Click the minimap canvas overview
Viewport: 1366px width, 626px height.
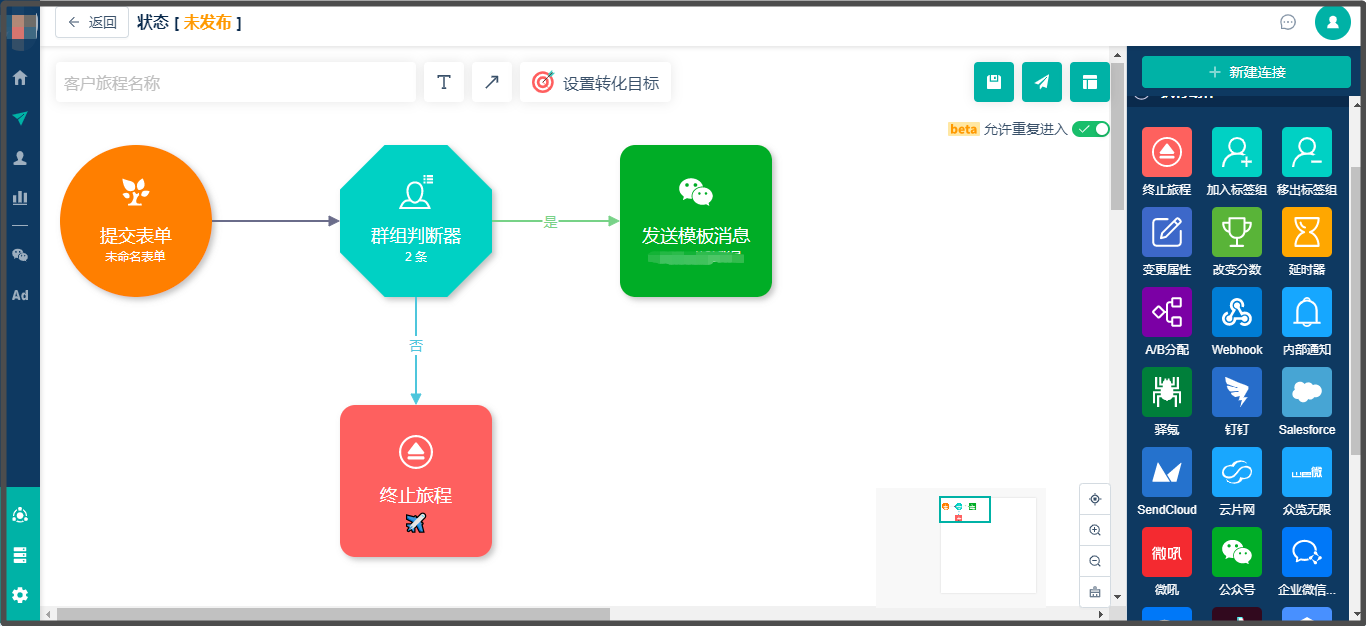point(961,547)
